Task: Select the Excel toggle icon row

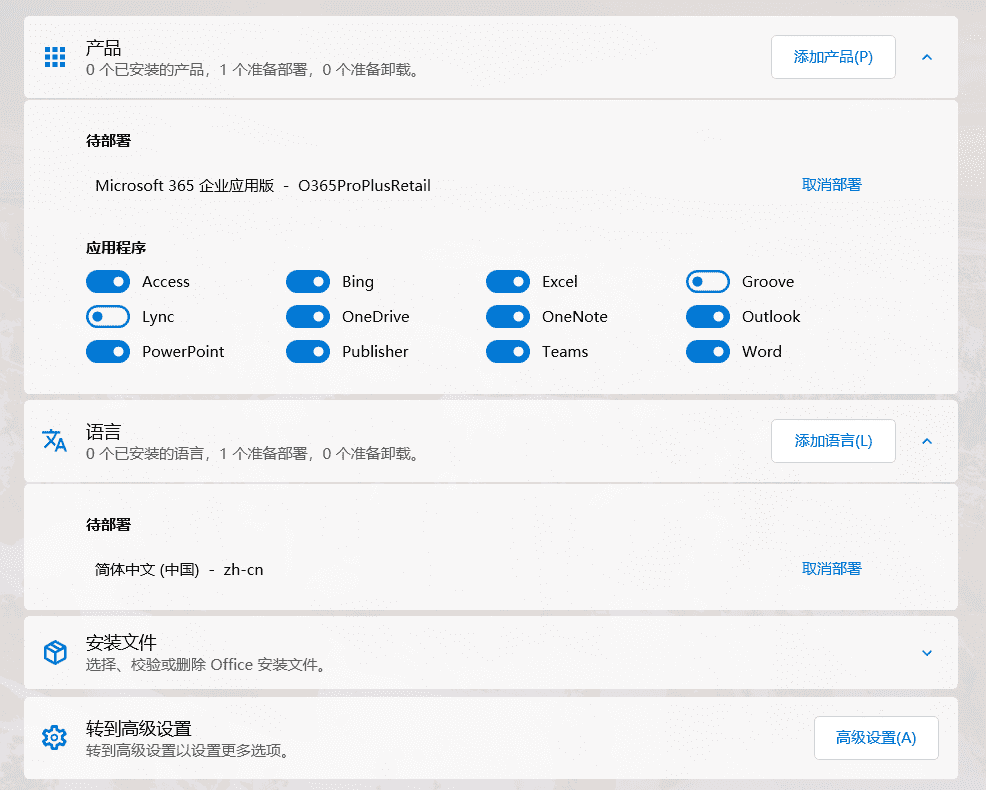Action: point(508,281)
